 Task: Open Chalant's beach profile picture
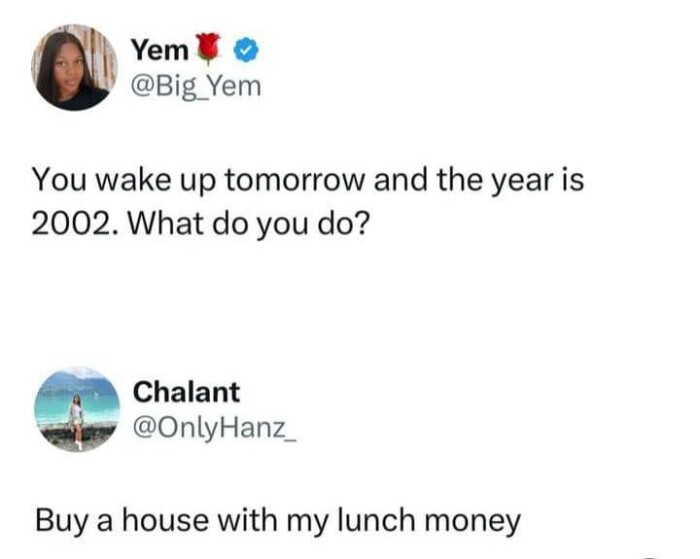tap(76, 409)
